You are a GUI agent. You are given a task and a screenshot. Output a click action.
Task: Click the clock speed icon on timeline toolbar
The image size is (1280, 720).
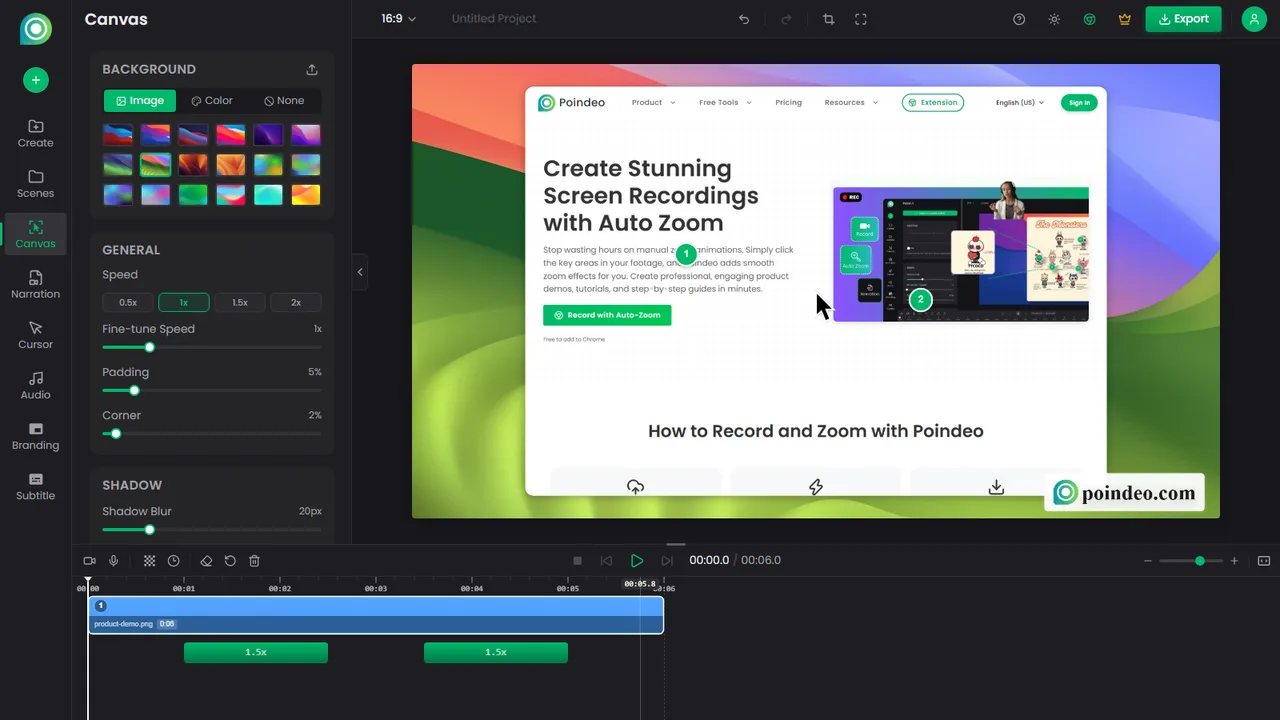click(x=173, y=561)
